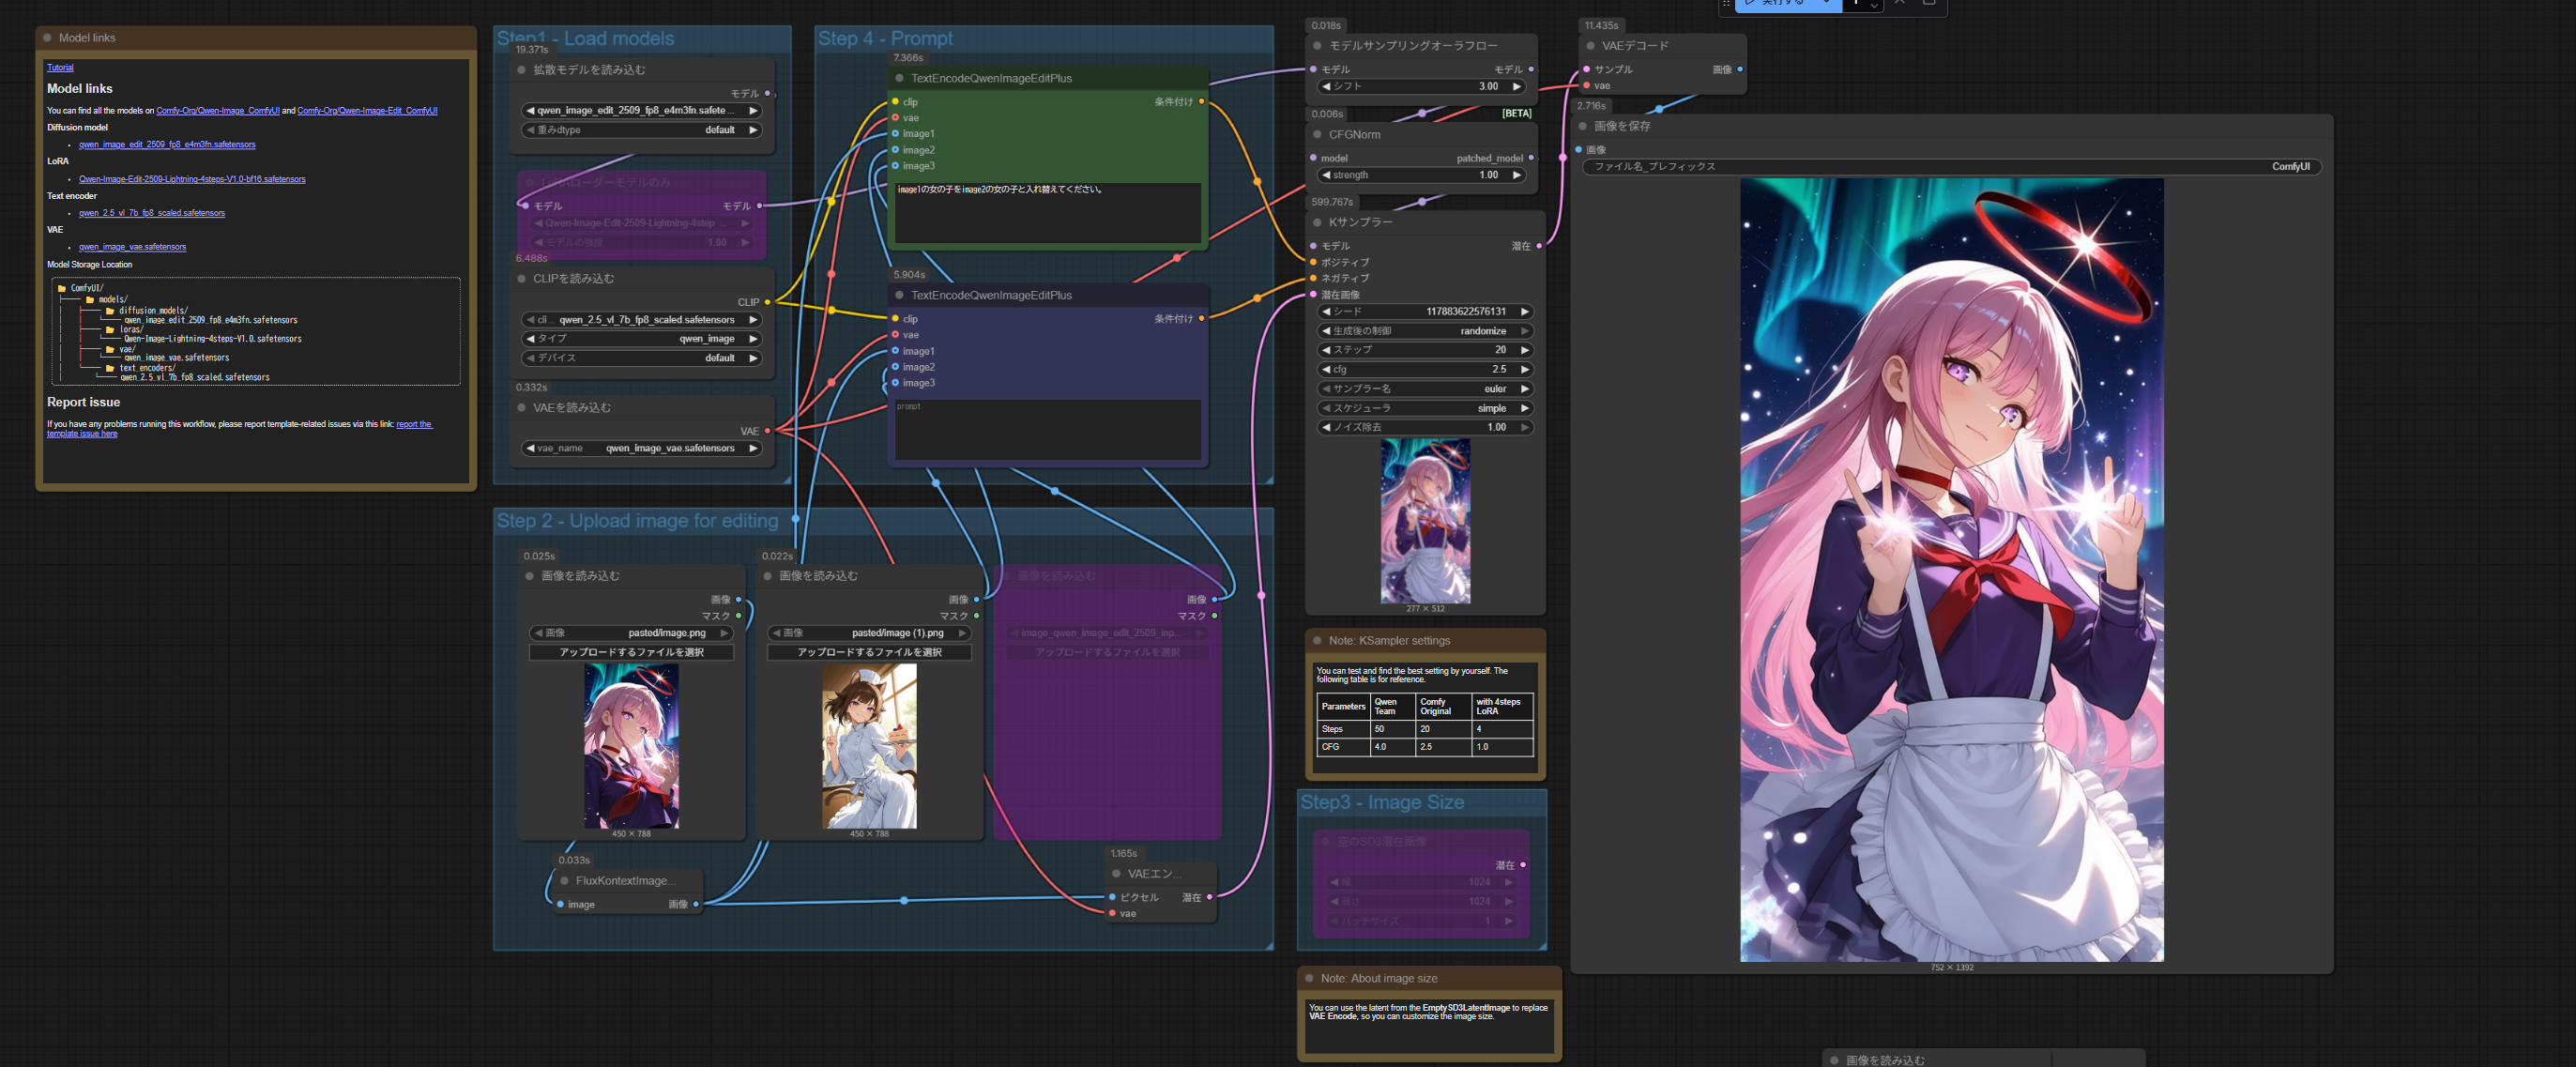Screen dimensions: 2576x1067
Task: Open the Tutorial link in Model links
Action: pos(60,68)
